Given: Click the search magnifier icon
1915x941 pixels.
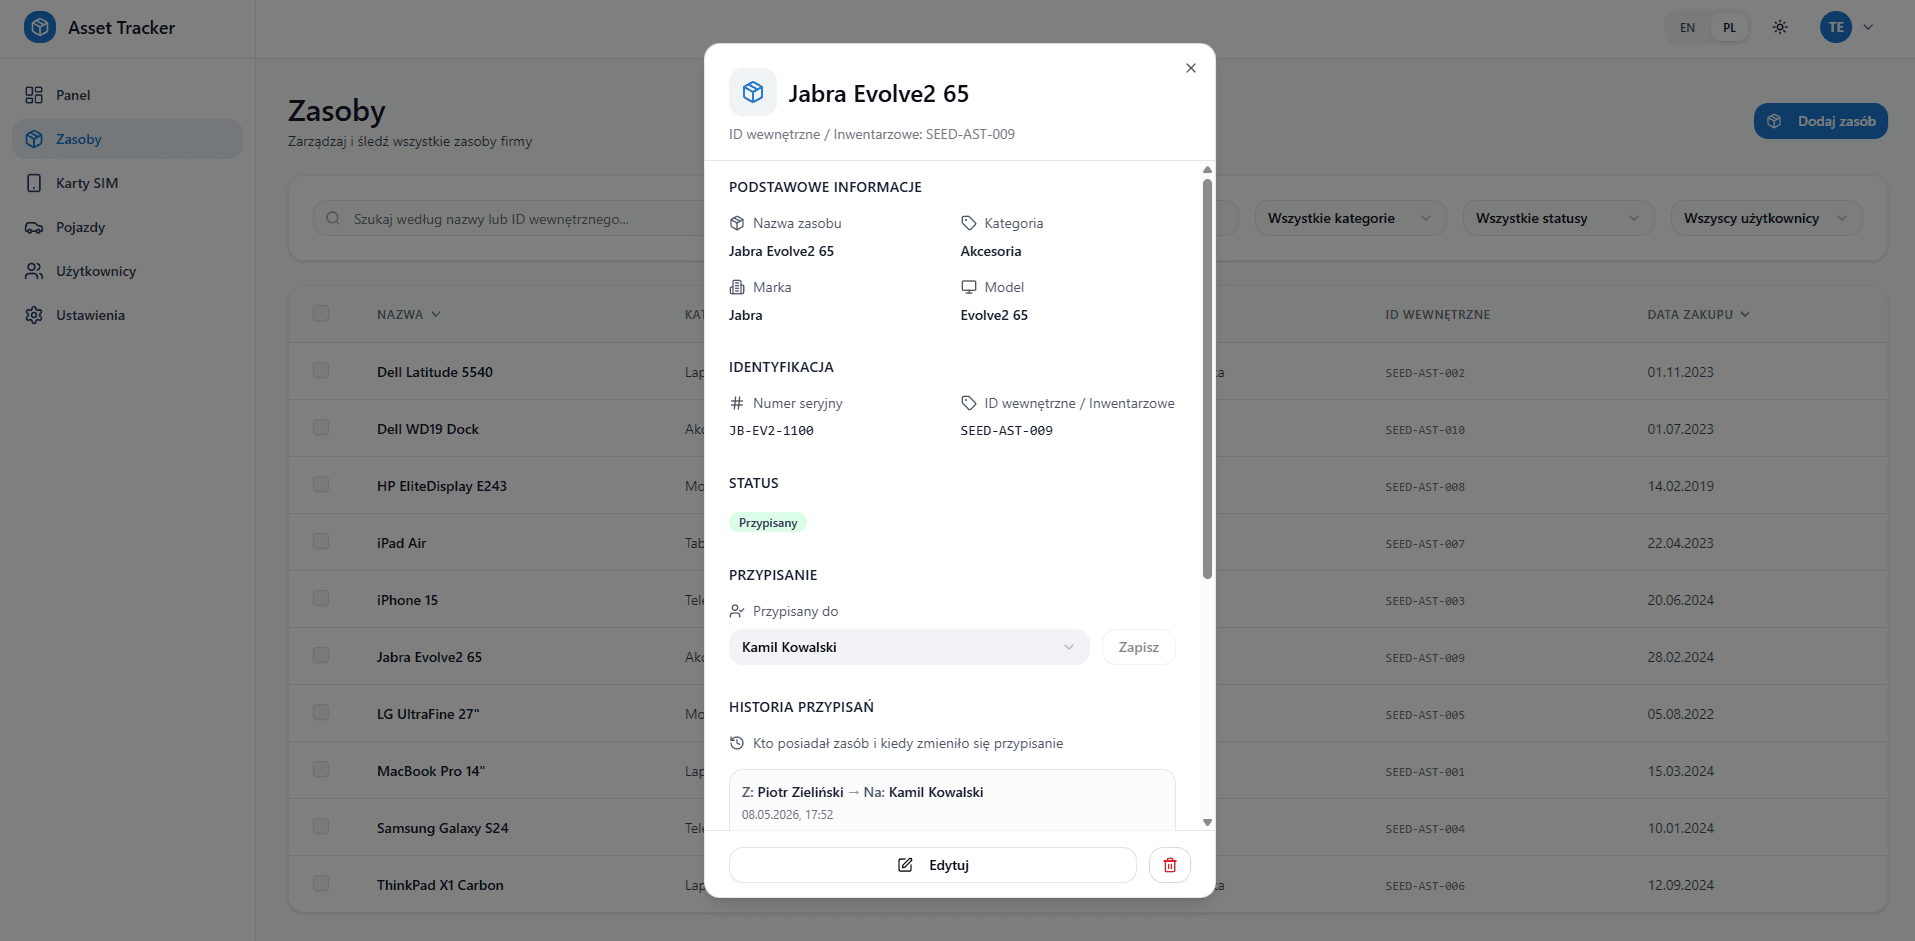Looking at the screenshot, I should coord(333,219).
